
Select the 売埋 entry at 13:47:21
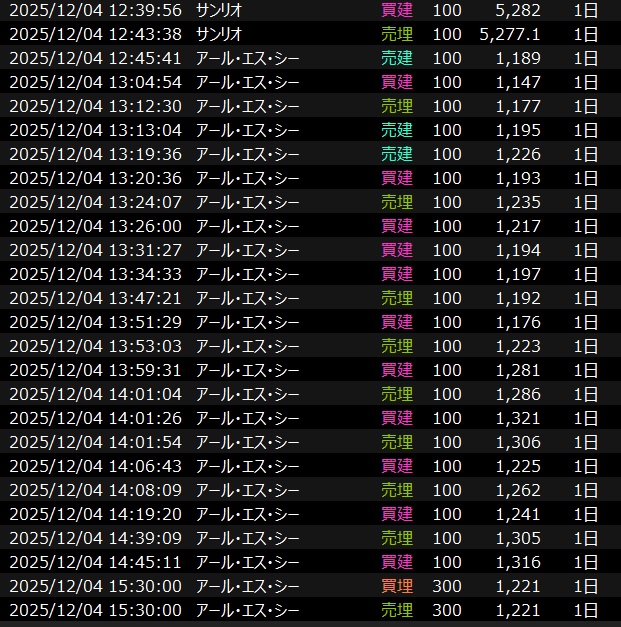point(397,298)
